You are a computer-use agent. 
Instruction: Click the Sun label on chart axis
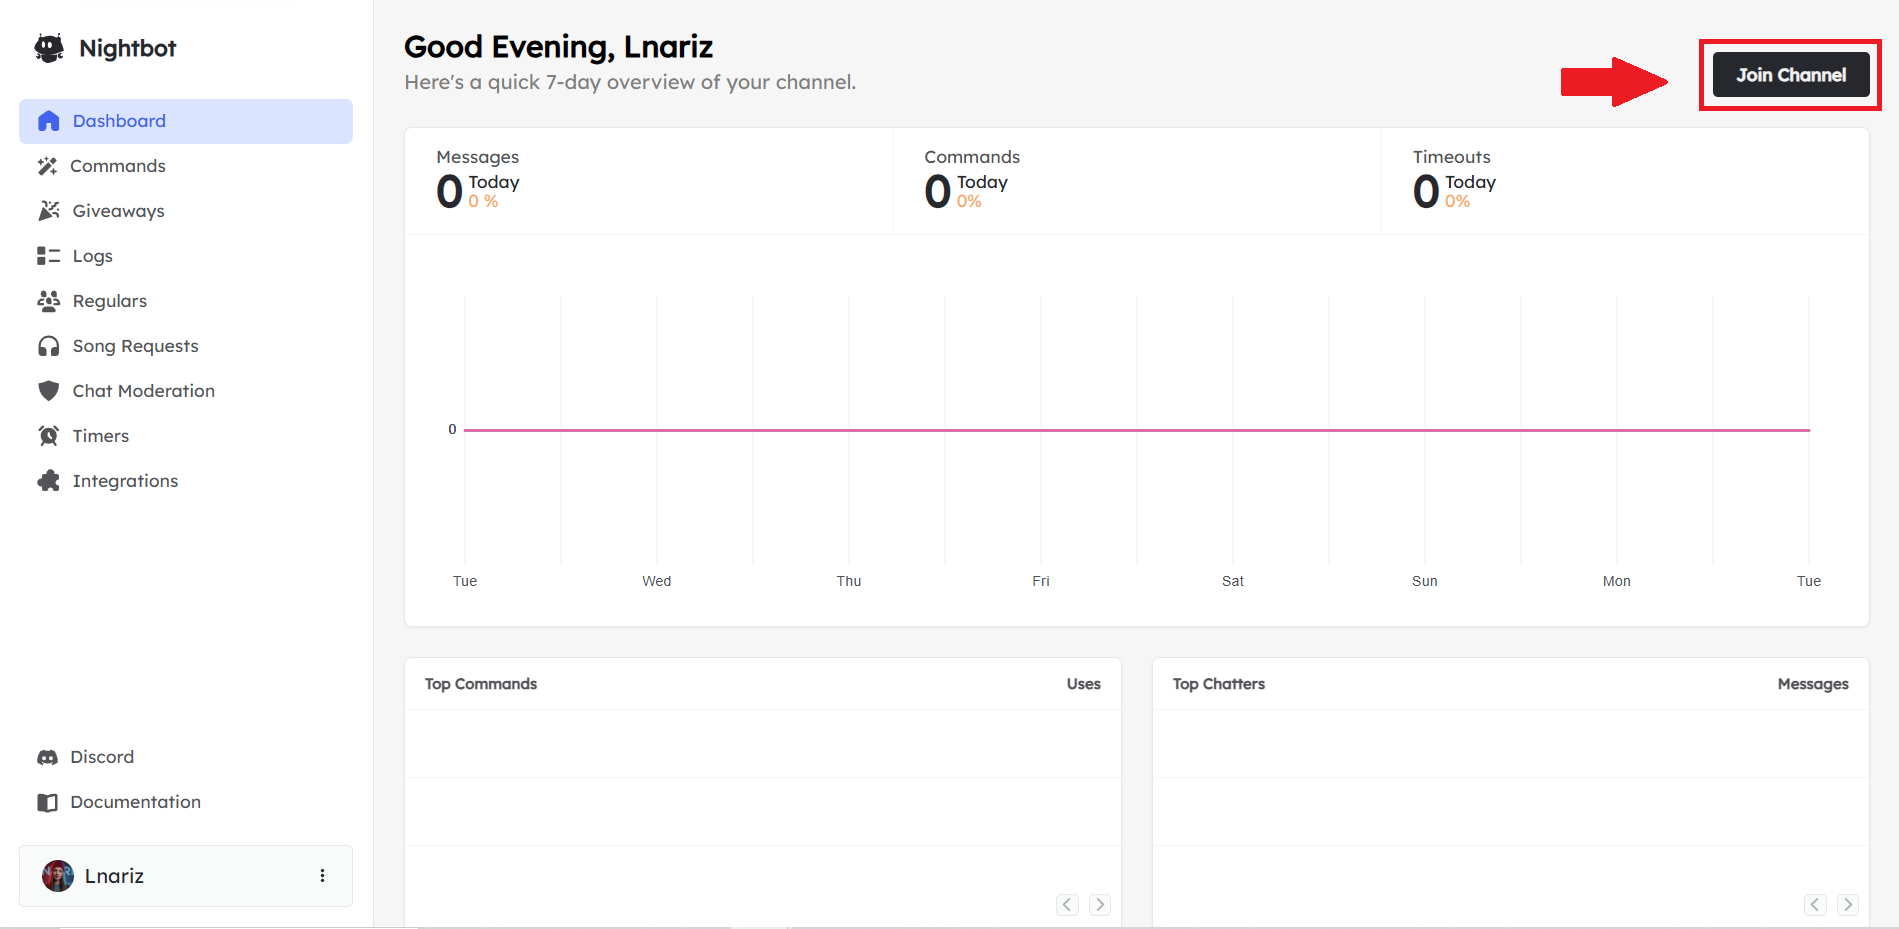[x=1425, y=581]
